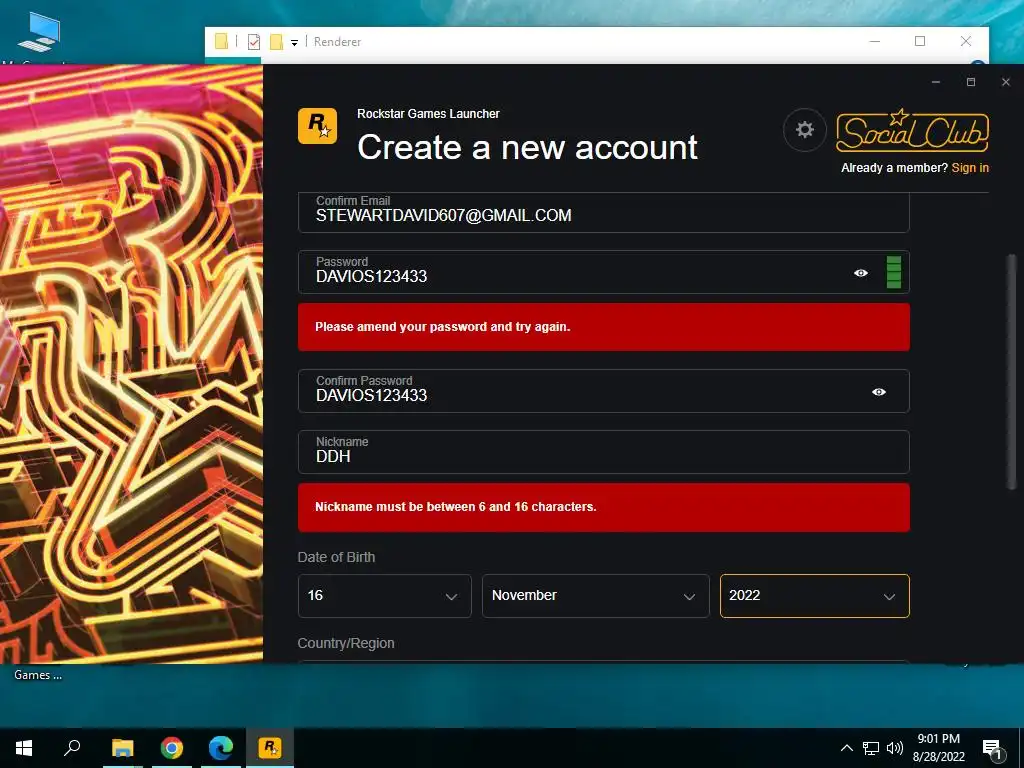Click the Country/Region label
Image resolution: width=1024 pixels, height=768 pixels.
pyautogui.click(x=346, y=643)
